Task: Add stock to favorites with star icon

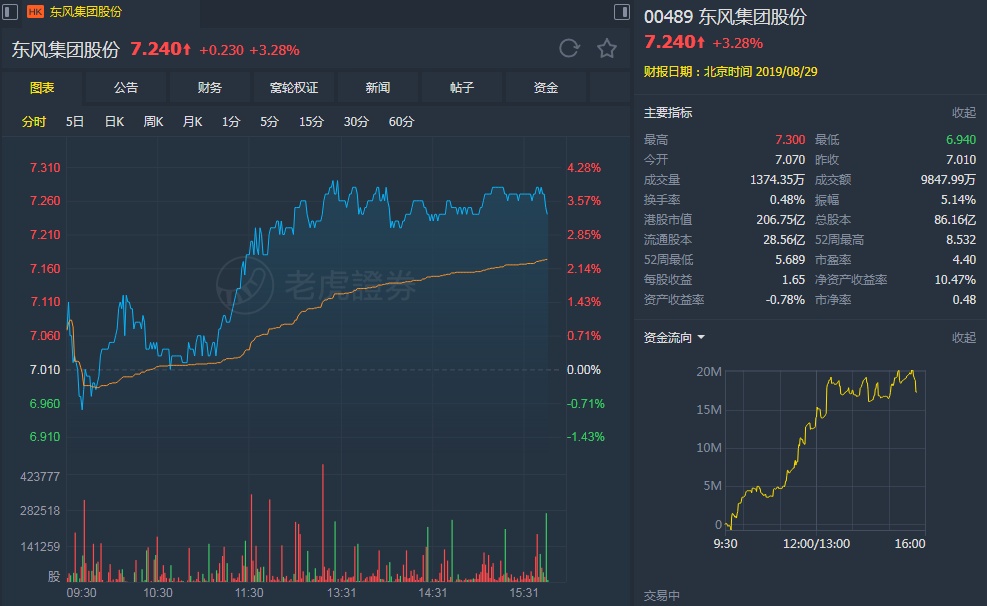Action: [x=606, y=49]
